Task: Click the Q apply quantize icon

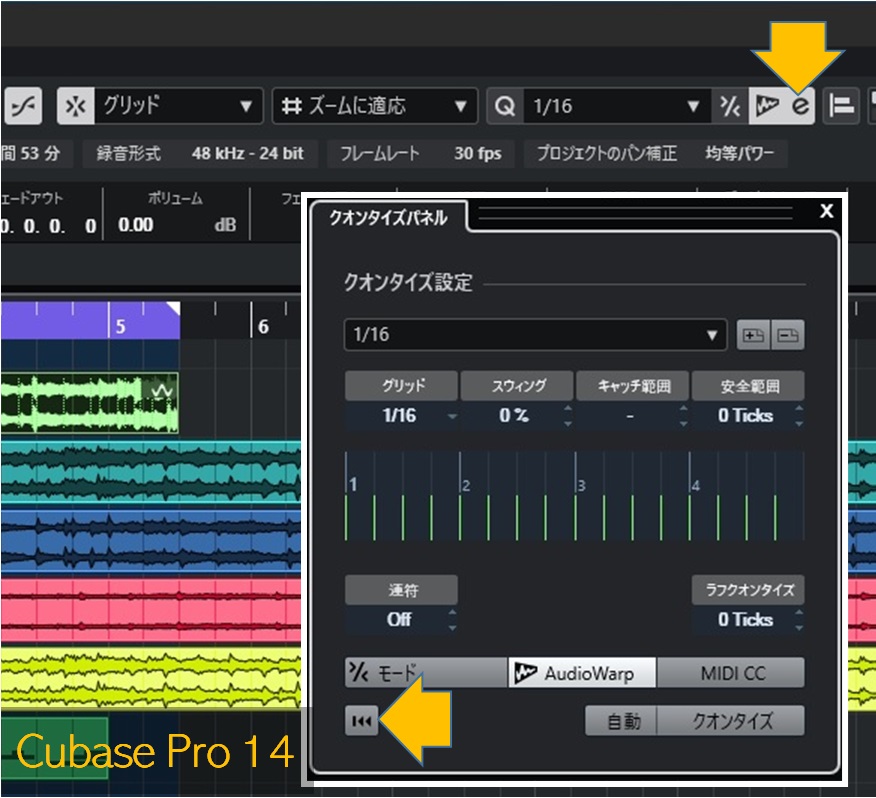Action: point(505,106)
